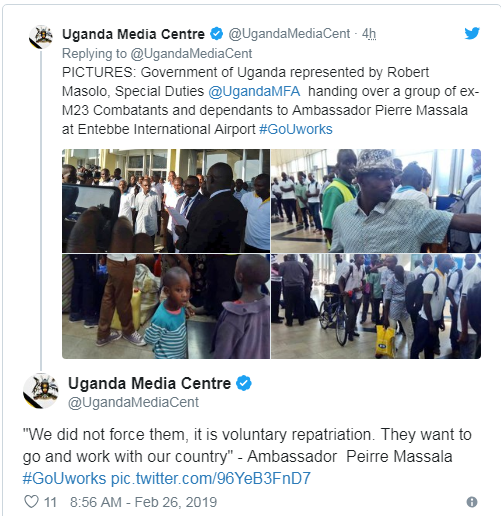This screenshot has width=501, height=516.
Task: Click the top verified badge icon
Action: (x=216, y=34)
